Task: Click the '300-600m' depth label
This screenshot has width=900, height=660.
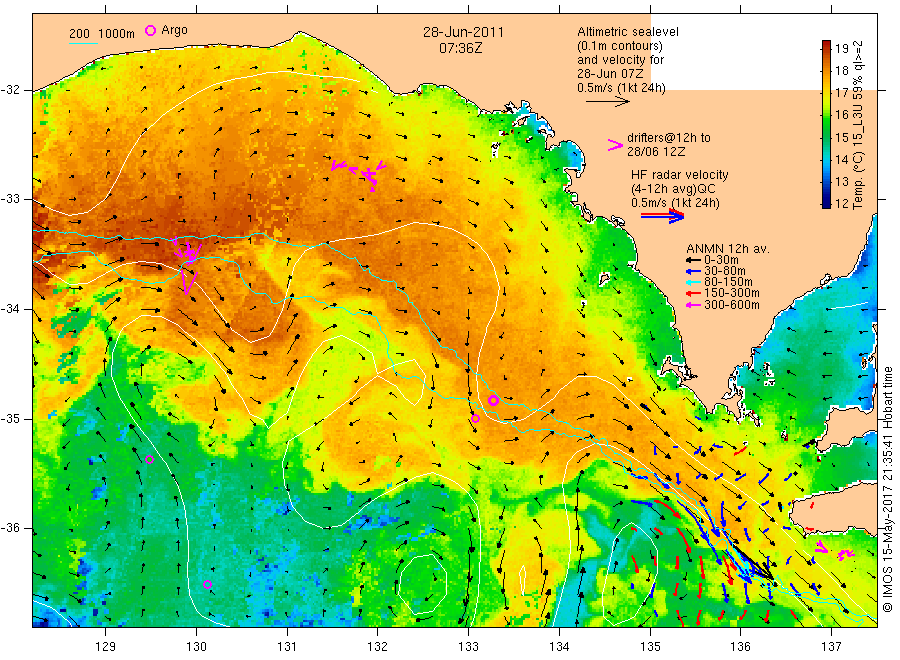Action: pos(732,305)
